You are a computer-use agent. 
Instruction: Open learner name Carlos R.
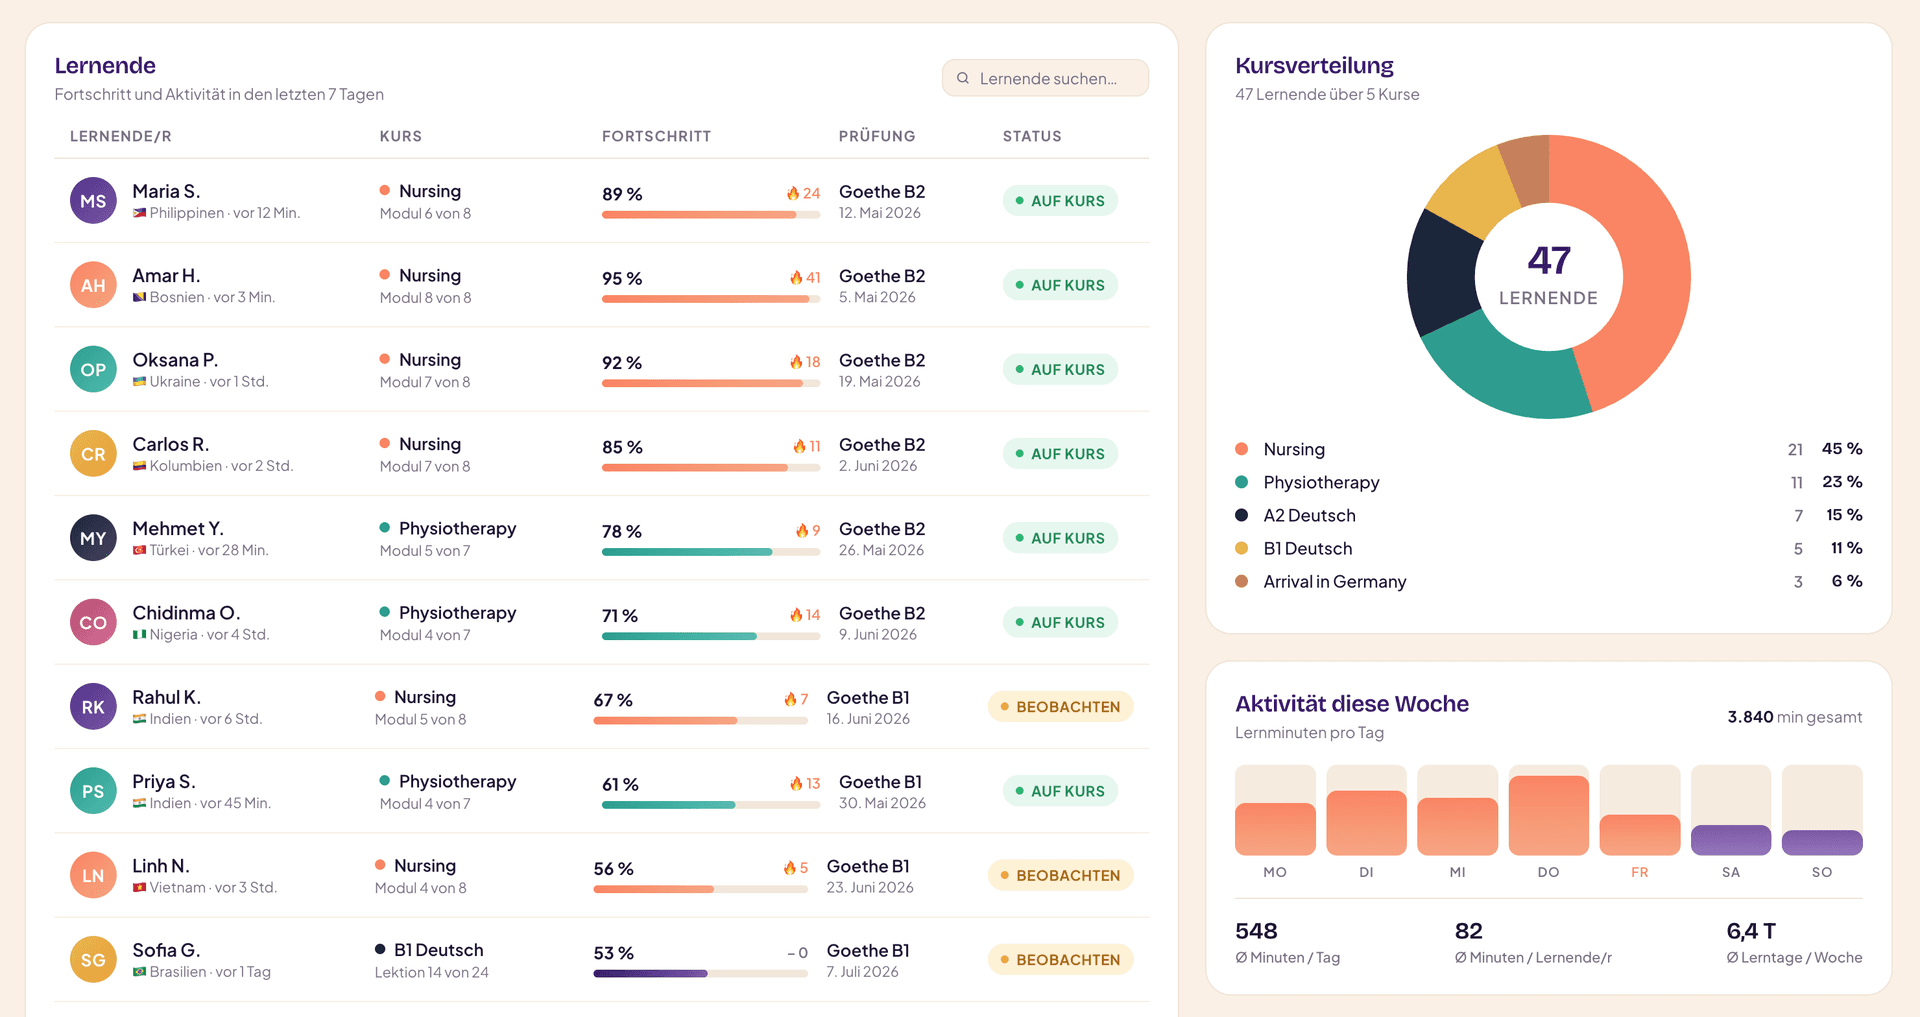coord(171,444)
